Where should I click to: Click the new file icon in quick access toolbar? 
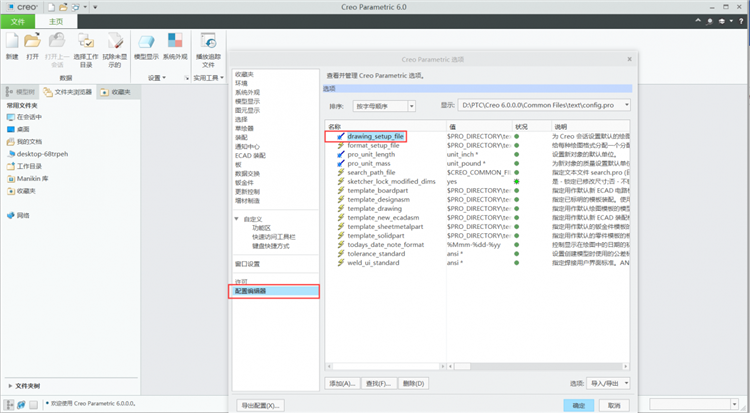point(51,7)
